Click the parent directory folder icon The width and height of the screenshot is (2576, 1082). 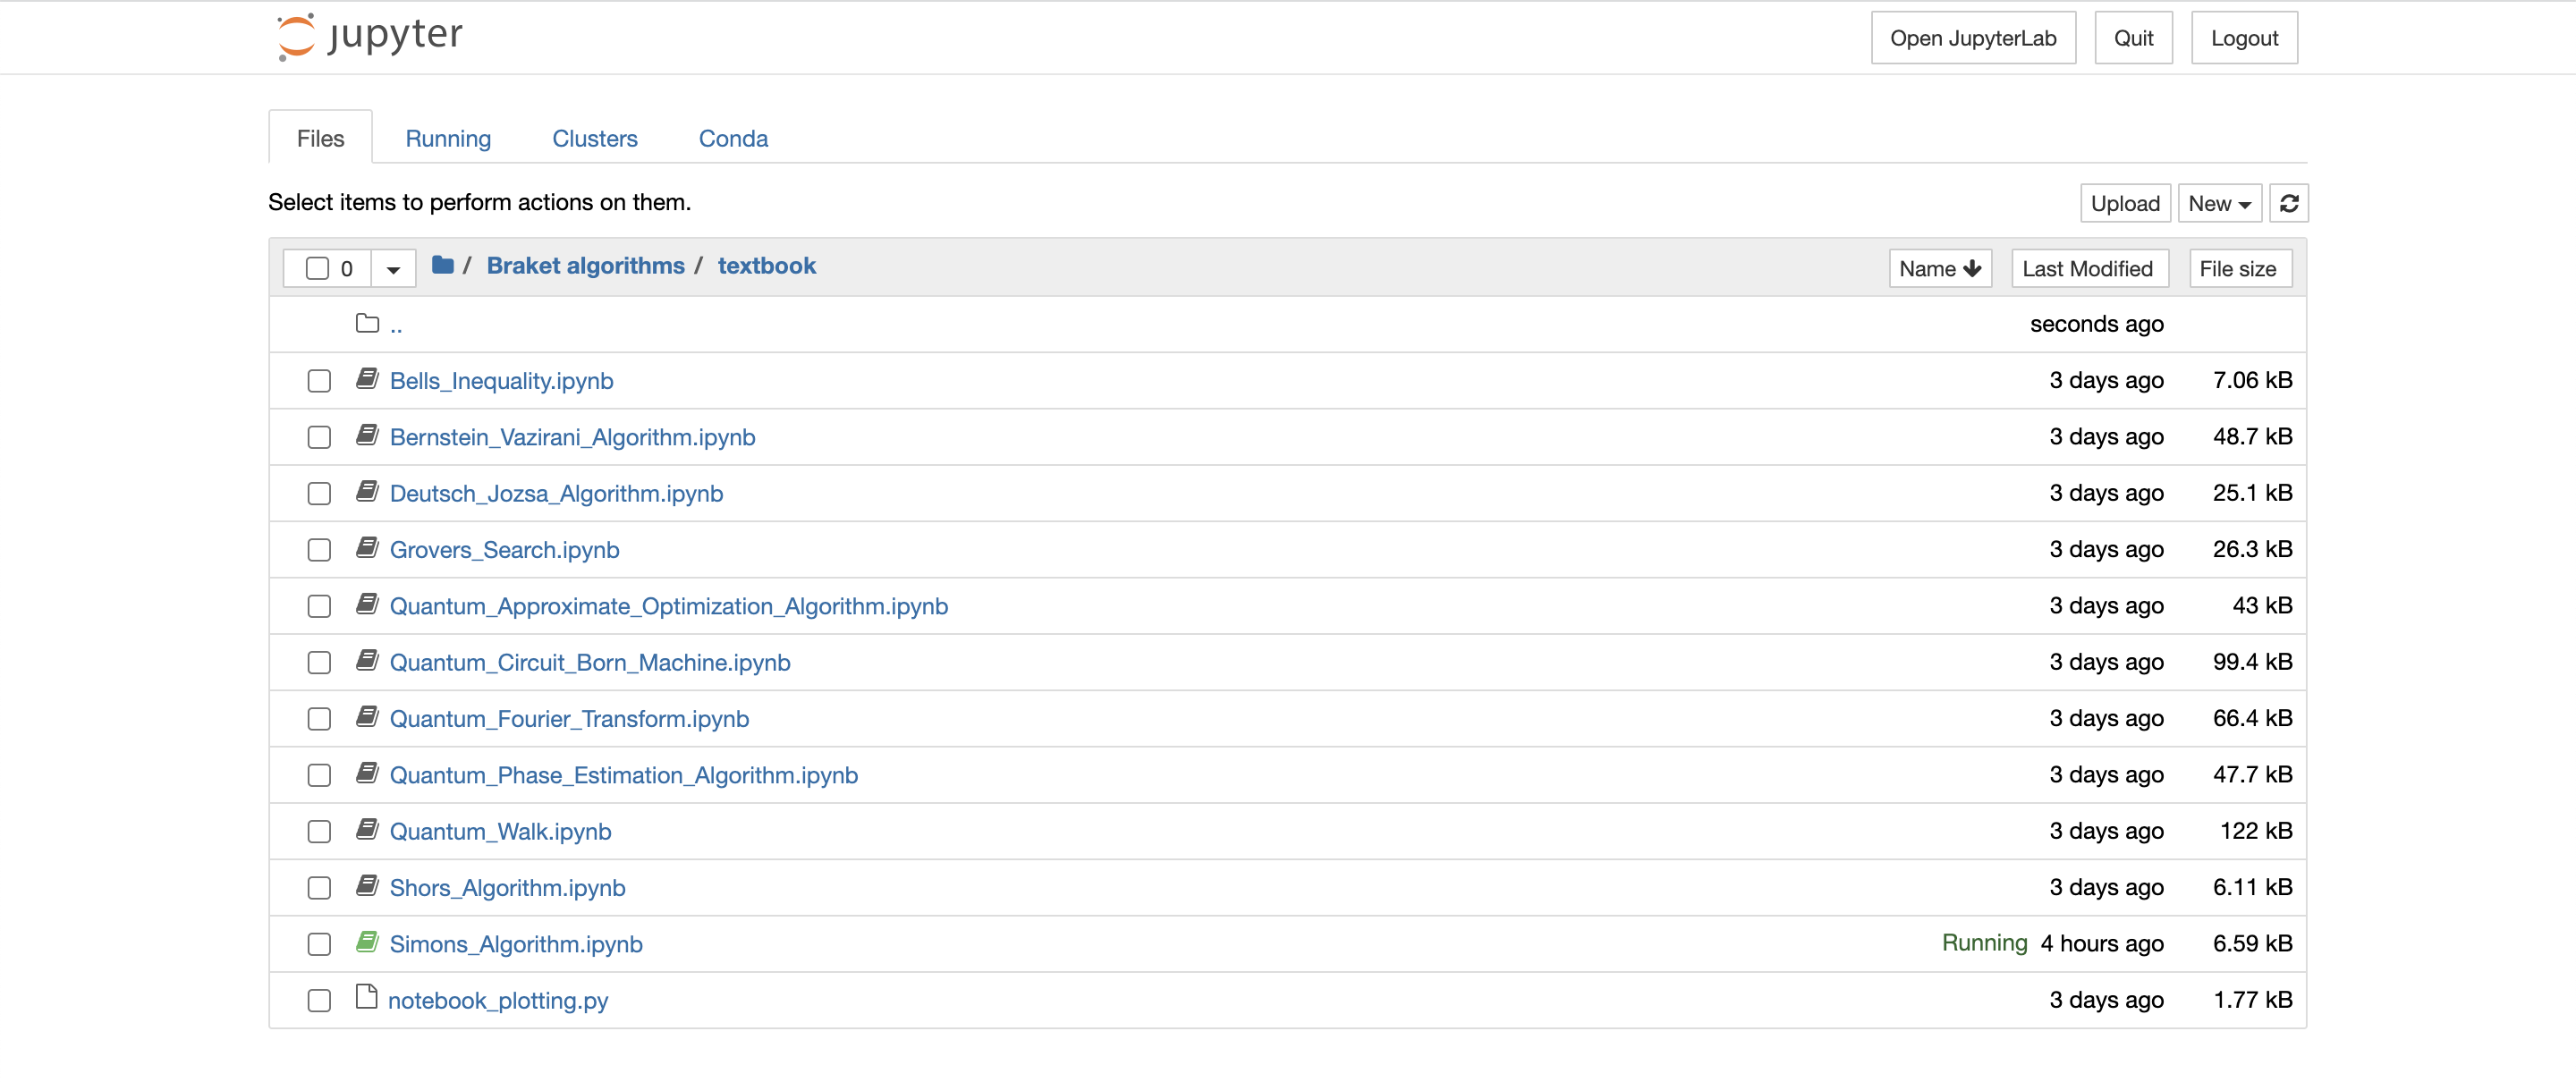coord(367,323)
